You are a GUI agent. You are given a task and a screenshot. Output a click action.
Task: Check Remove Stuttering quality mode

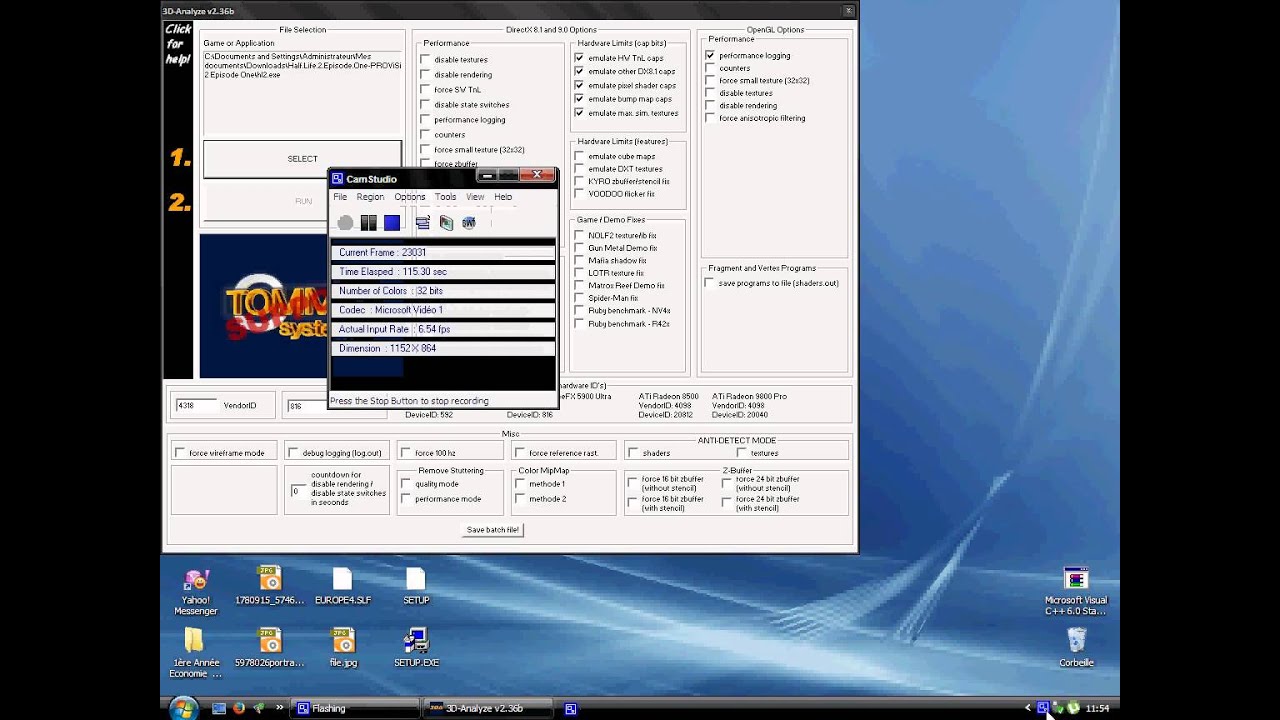(406, 484)
